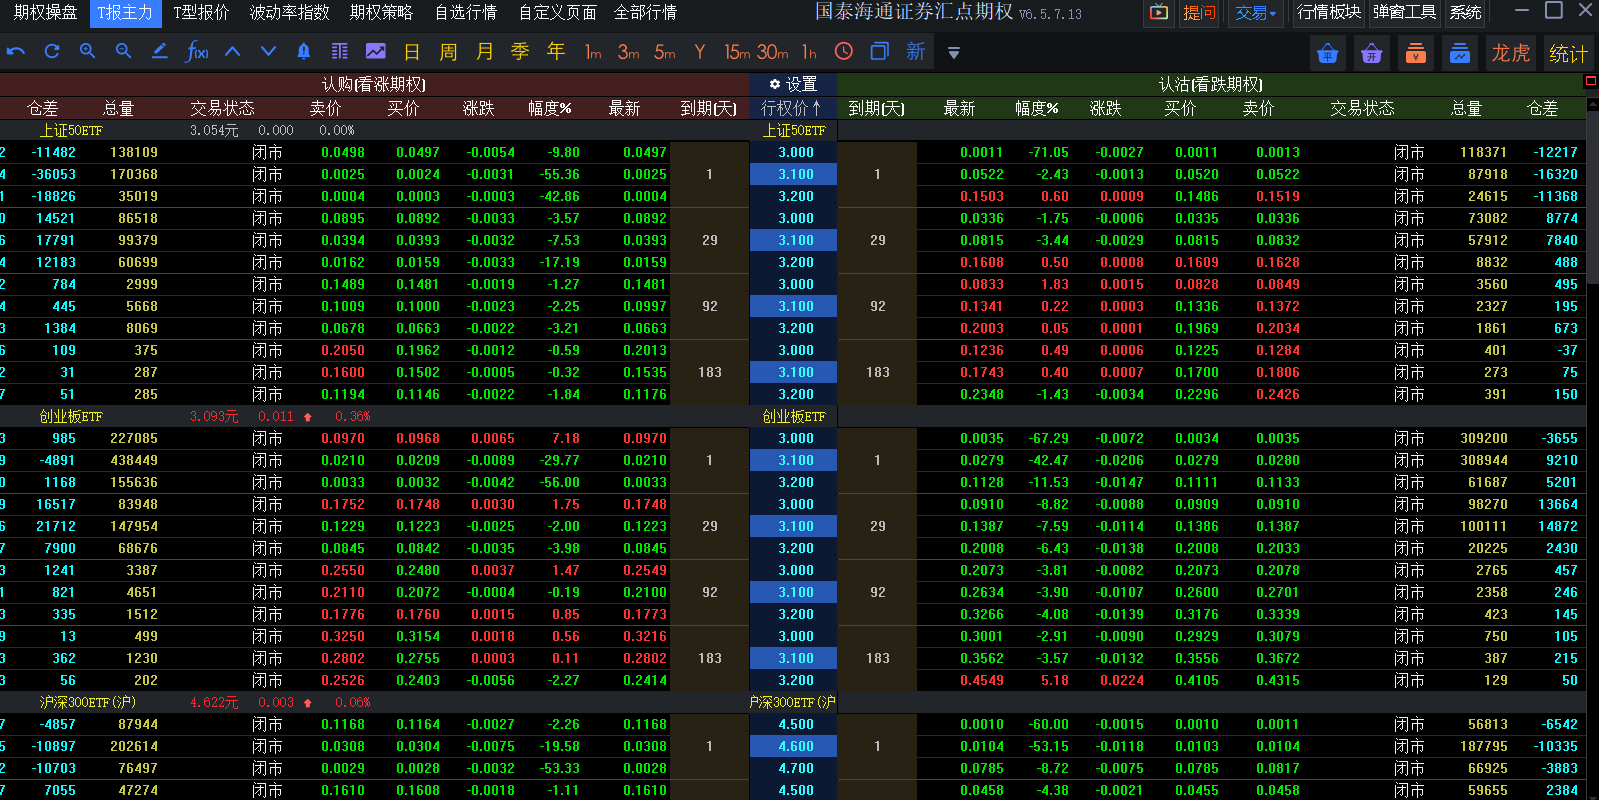The height and width of the screenshot is (800, 1599).
Task: Click the put volume value 309200
Action: [x=1484, y=438]
